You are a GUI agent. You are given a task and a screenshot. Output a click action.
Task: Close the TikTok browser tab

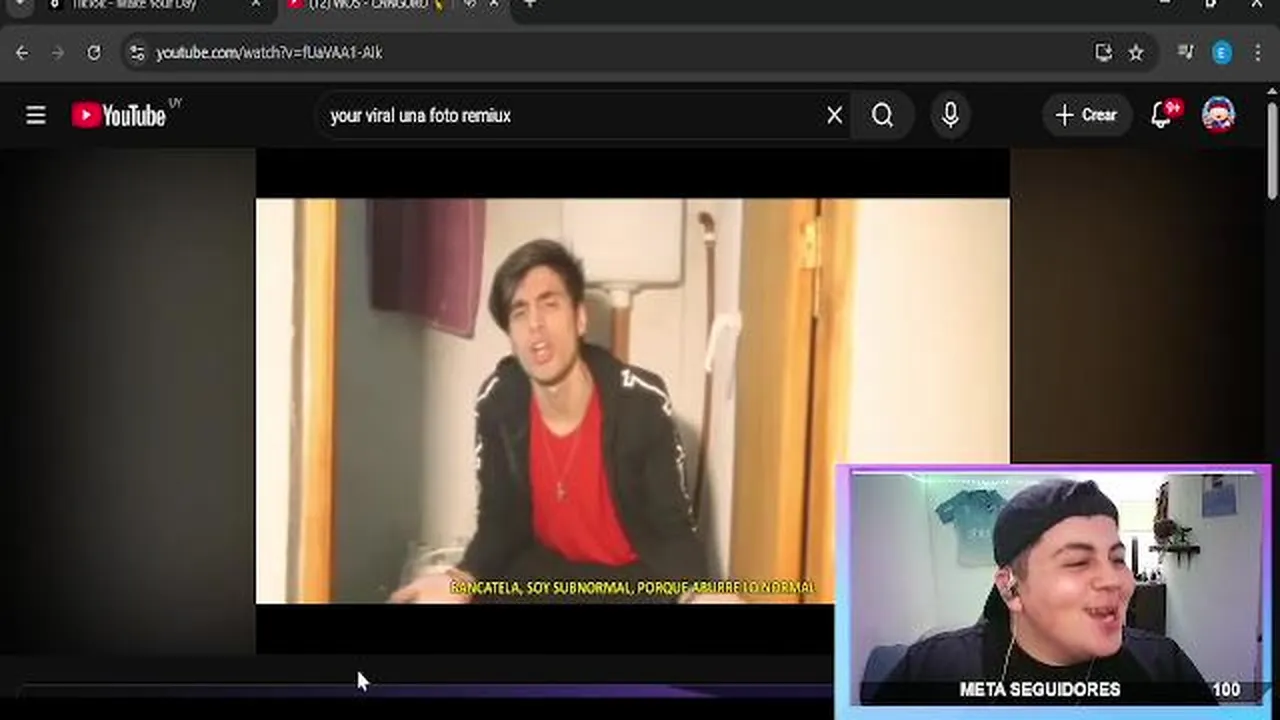pyautogui.click(x=255, y=4)
